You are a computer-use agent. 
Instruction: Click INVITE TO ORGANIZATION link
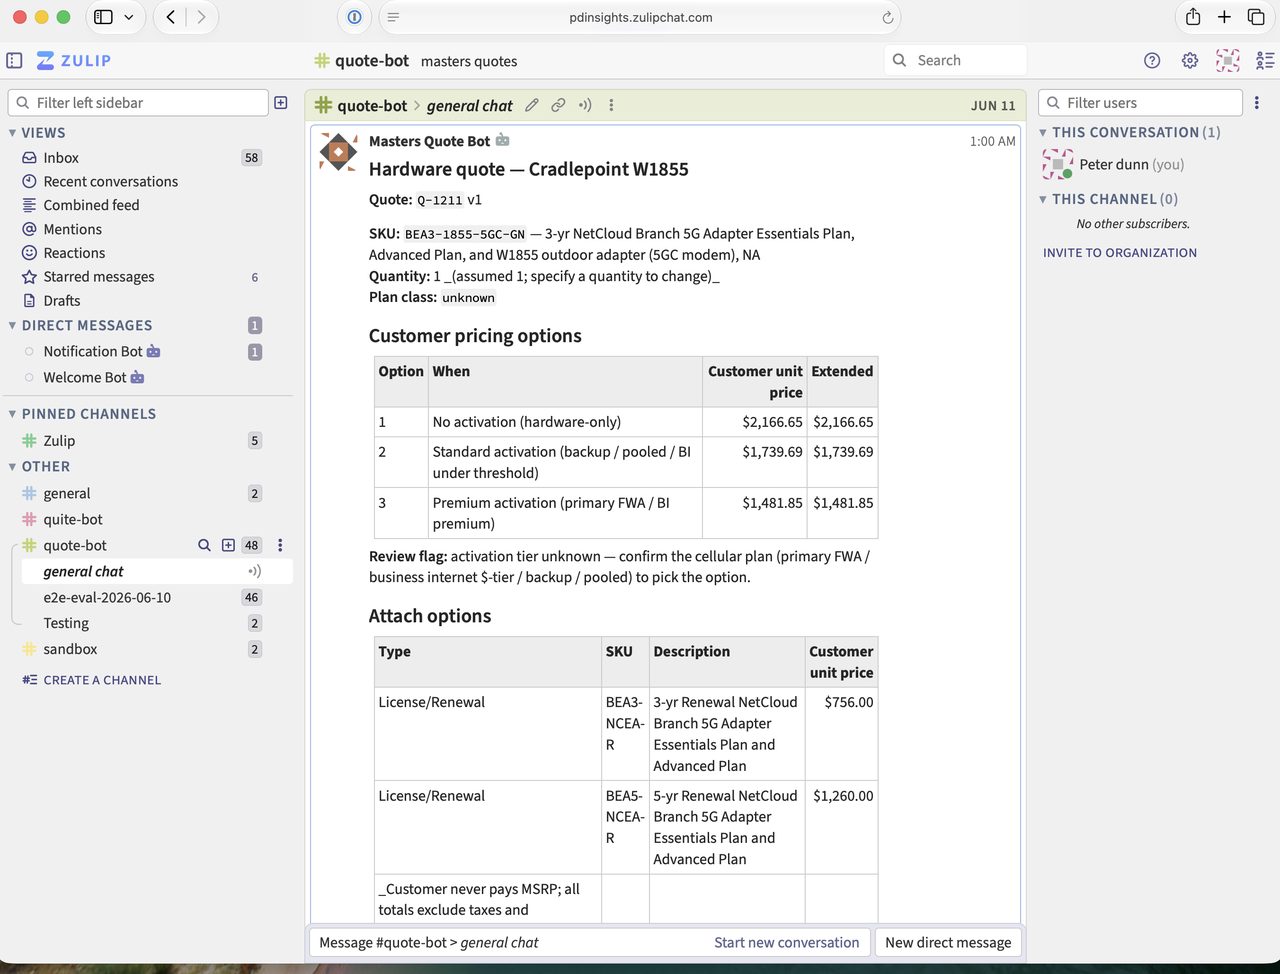tap(1120, 253)
